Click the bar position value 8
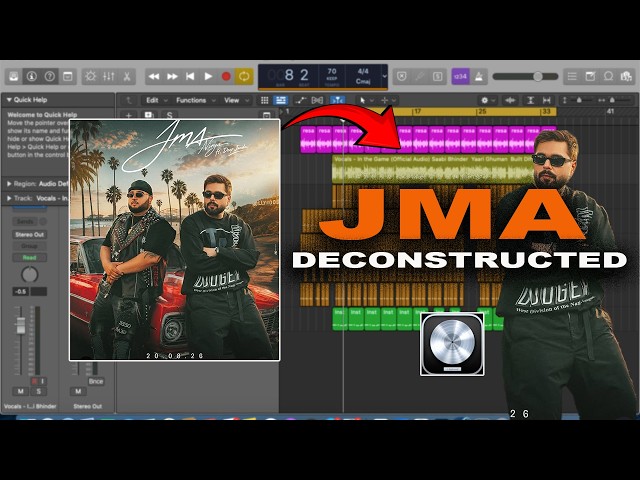Viewport: 640px width, 480px height. [x=289, y=75]
